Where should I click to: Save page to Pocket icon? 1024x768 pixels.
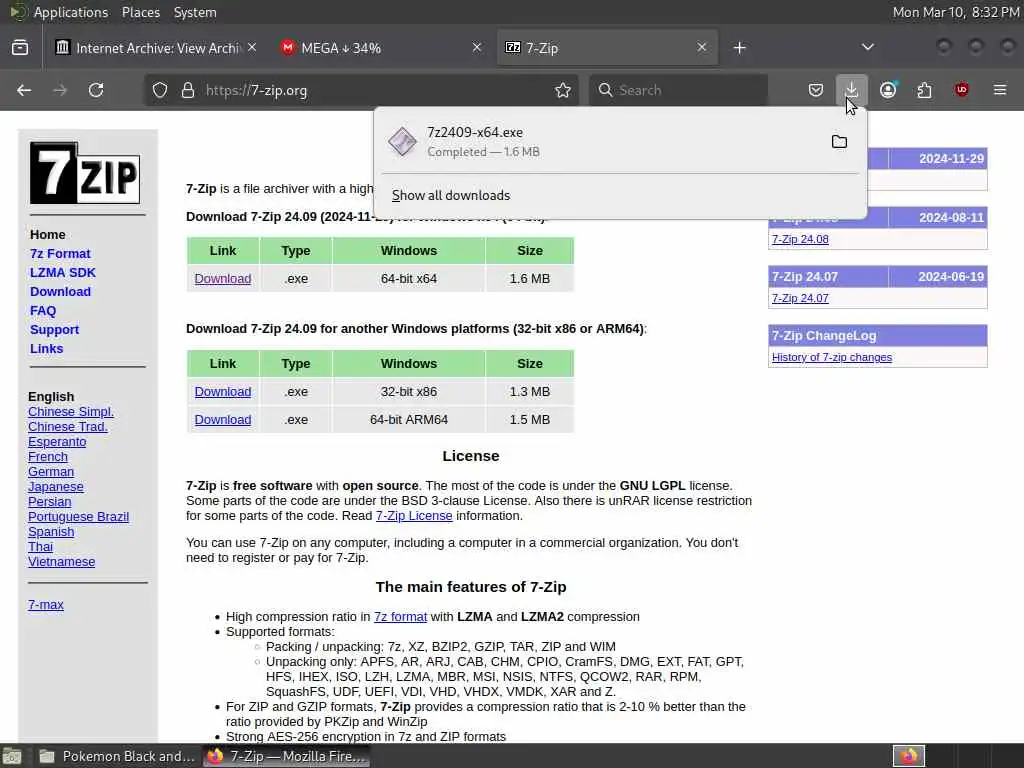click(x=816, y=90)
